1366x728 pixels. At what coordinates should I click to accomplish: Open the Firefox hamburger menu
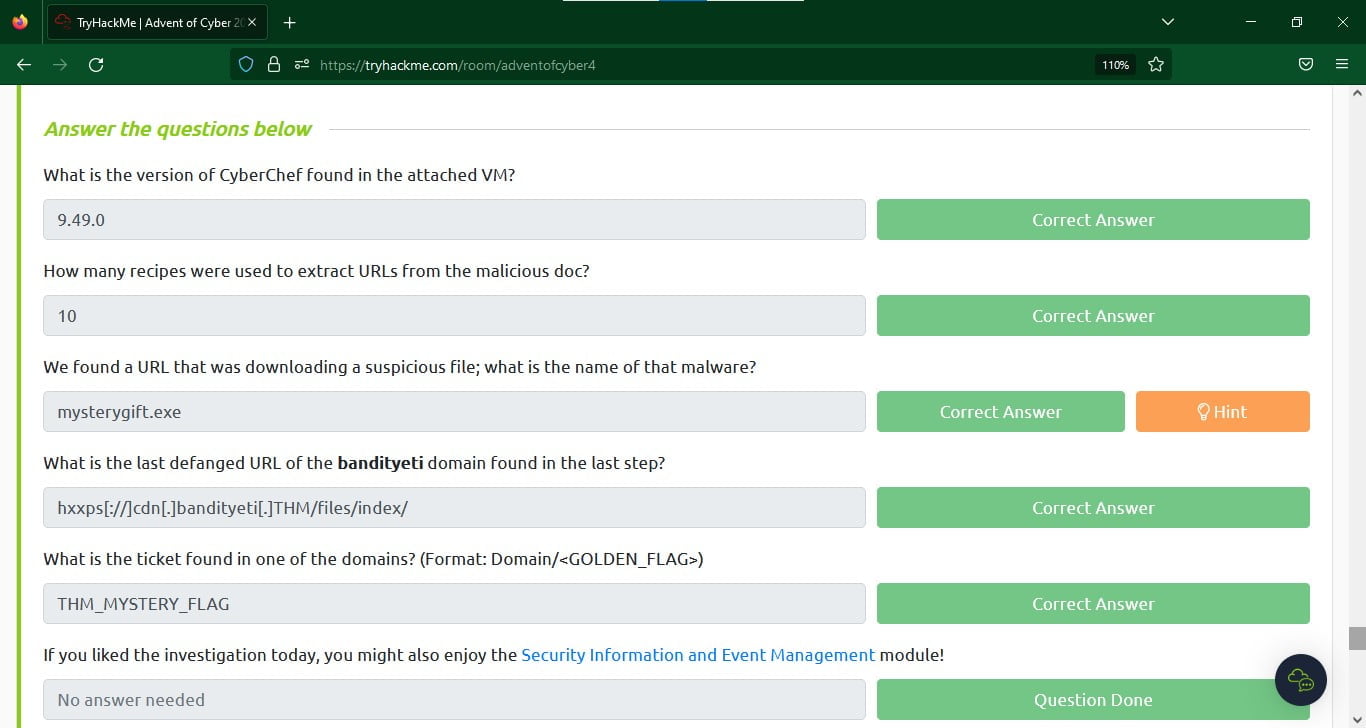tap(1342, 64)
